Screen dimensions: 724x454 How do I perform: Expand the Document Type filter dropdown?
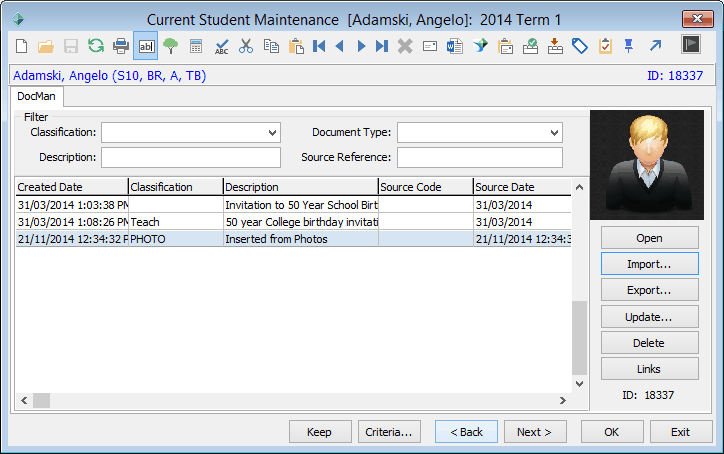click(x=555, y=133)
